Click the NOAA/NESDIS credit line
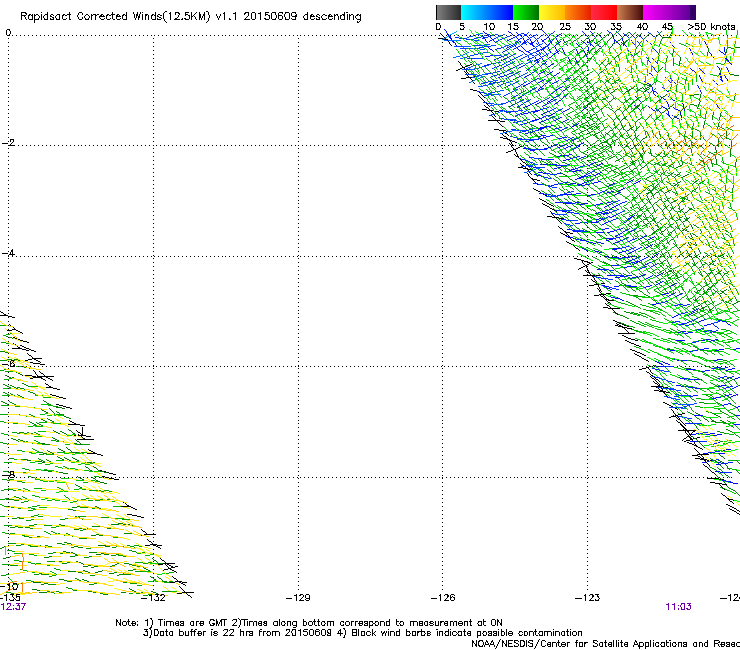This screenshot has width=740, height=650. tap(605, 644)
